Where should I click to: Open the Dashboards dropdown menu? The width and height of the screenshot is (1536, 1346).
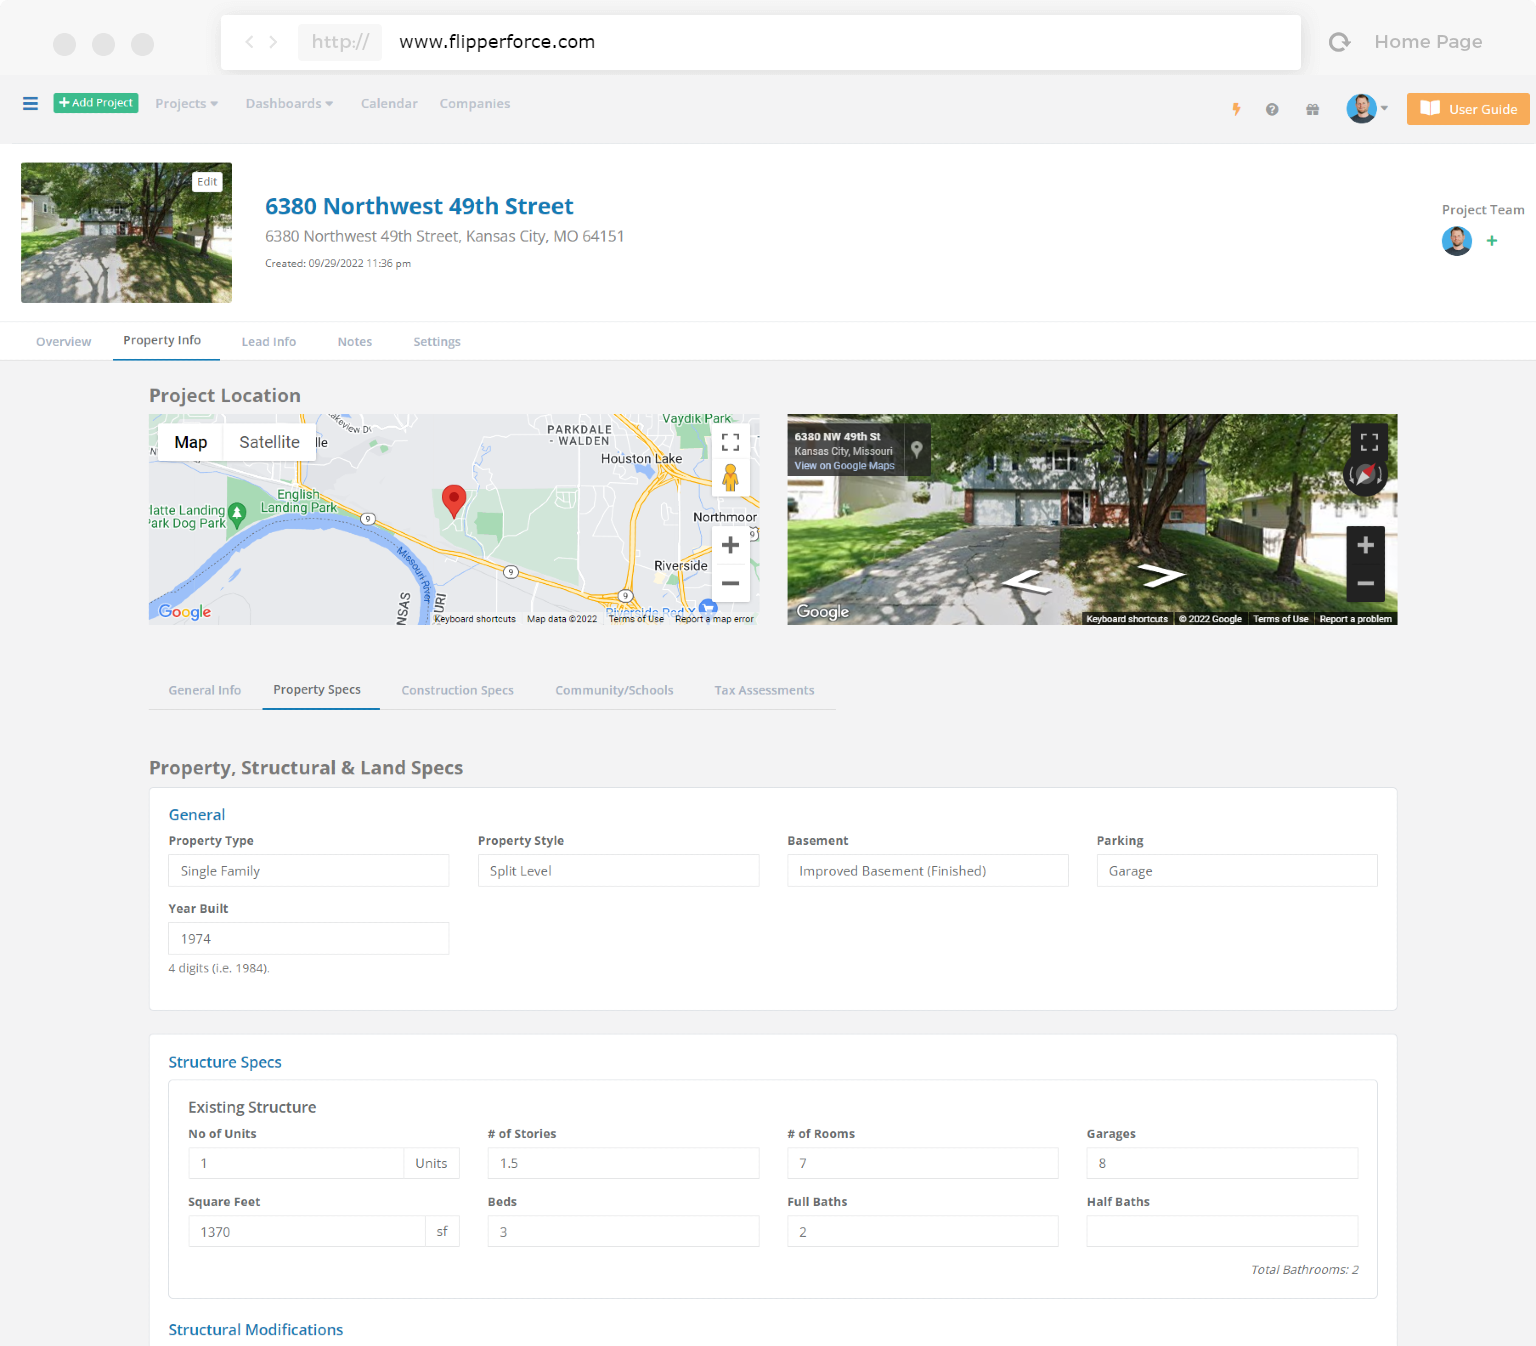click(x=288, y=103)
